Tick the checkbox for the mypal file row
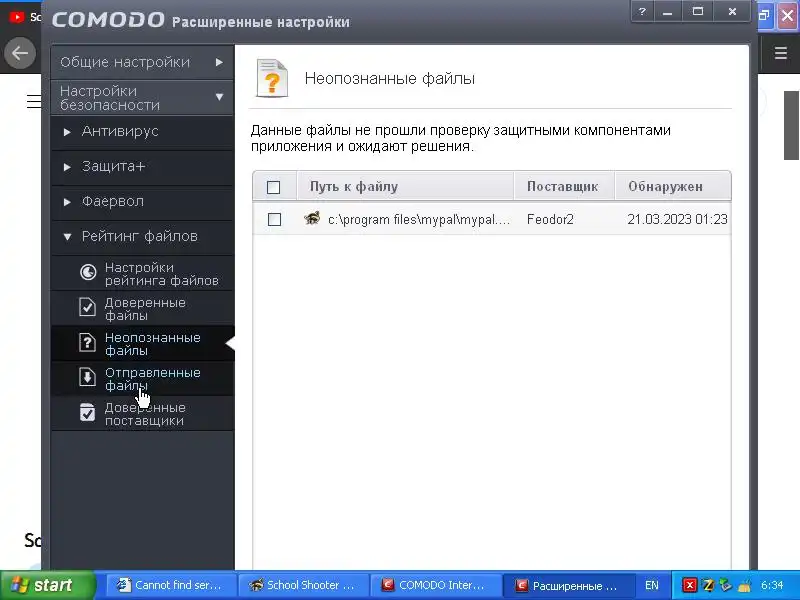This screenshot has height=600, width=800. click(274, 219)
